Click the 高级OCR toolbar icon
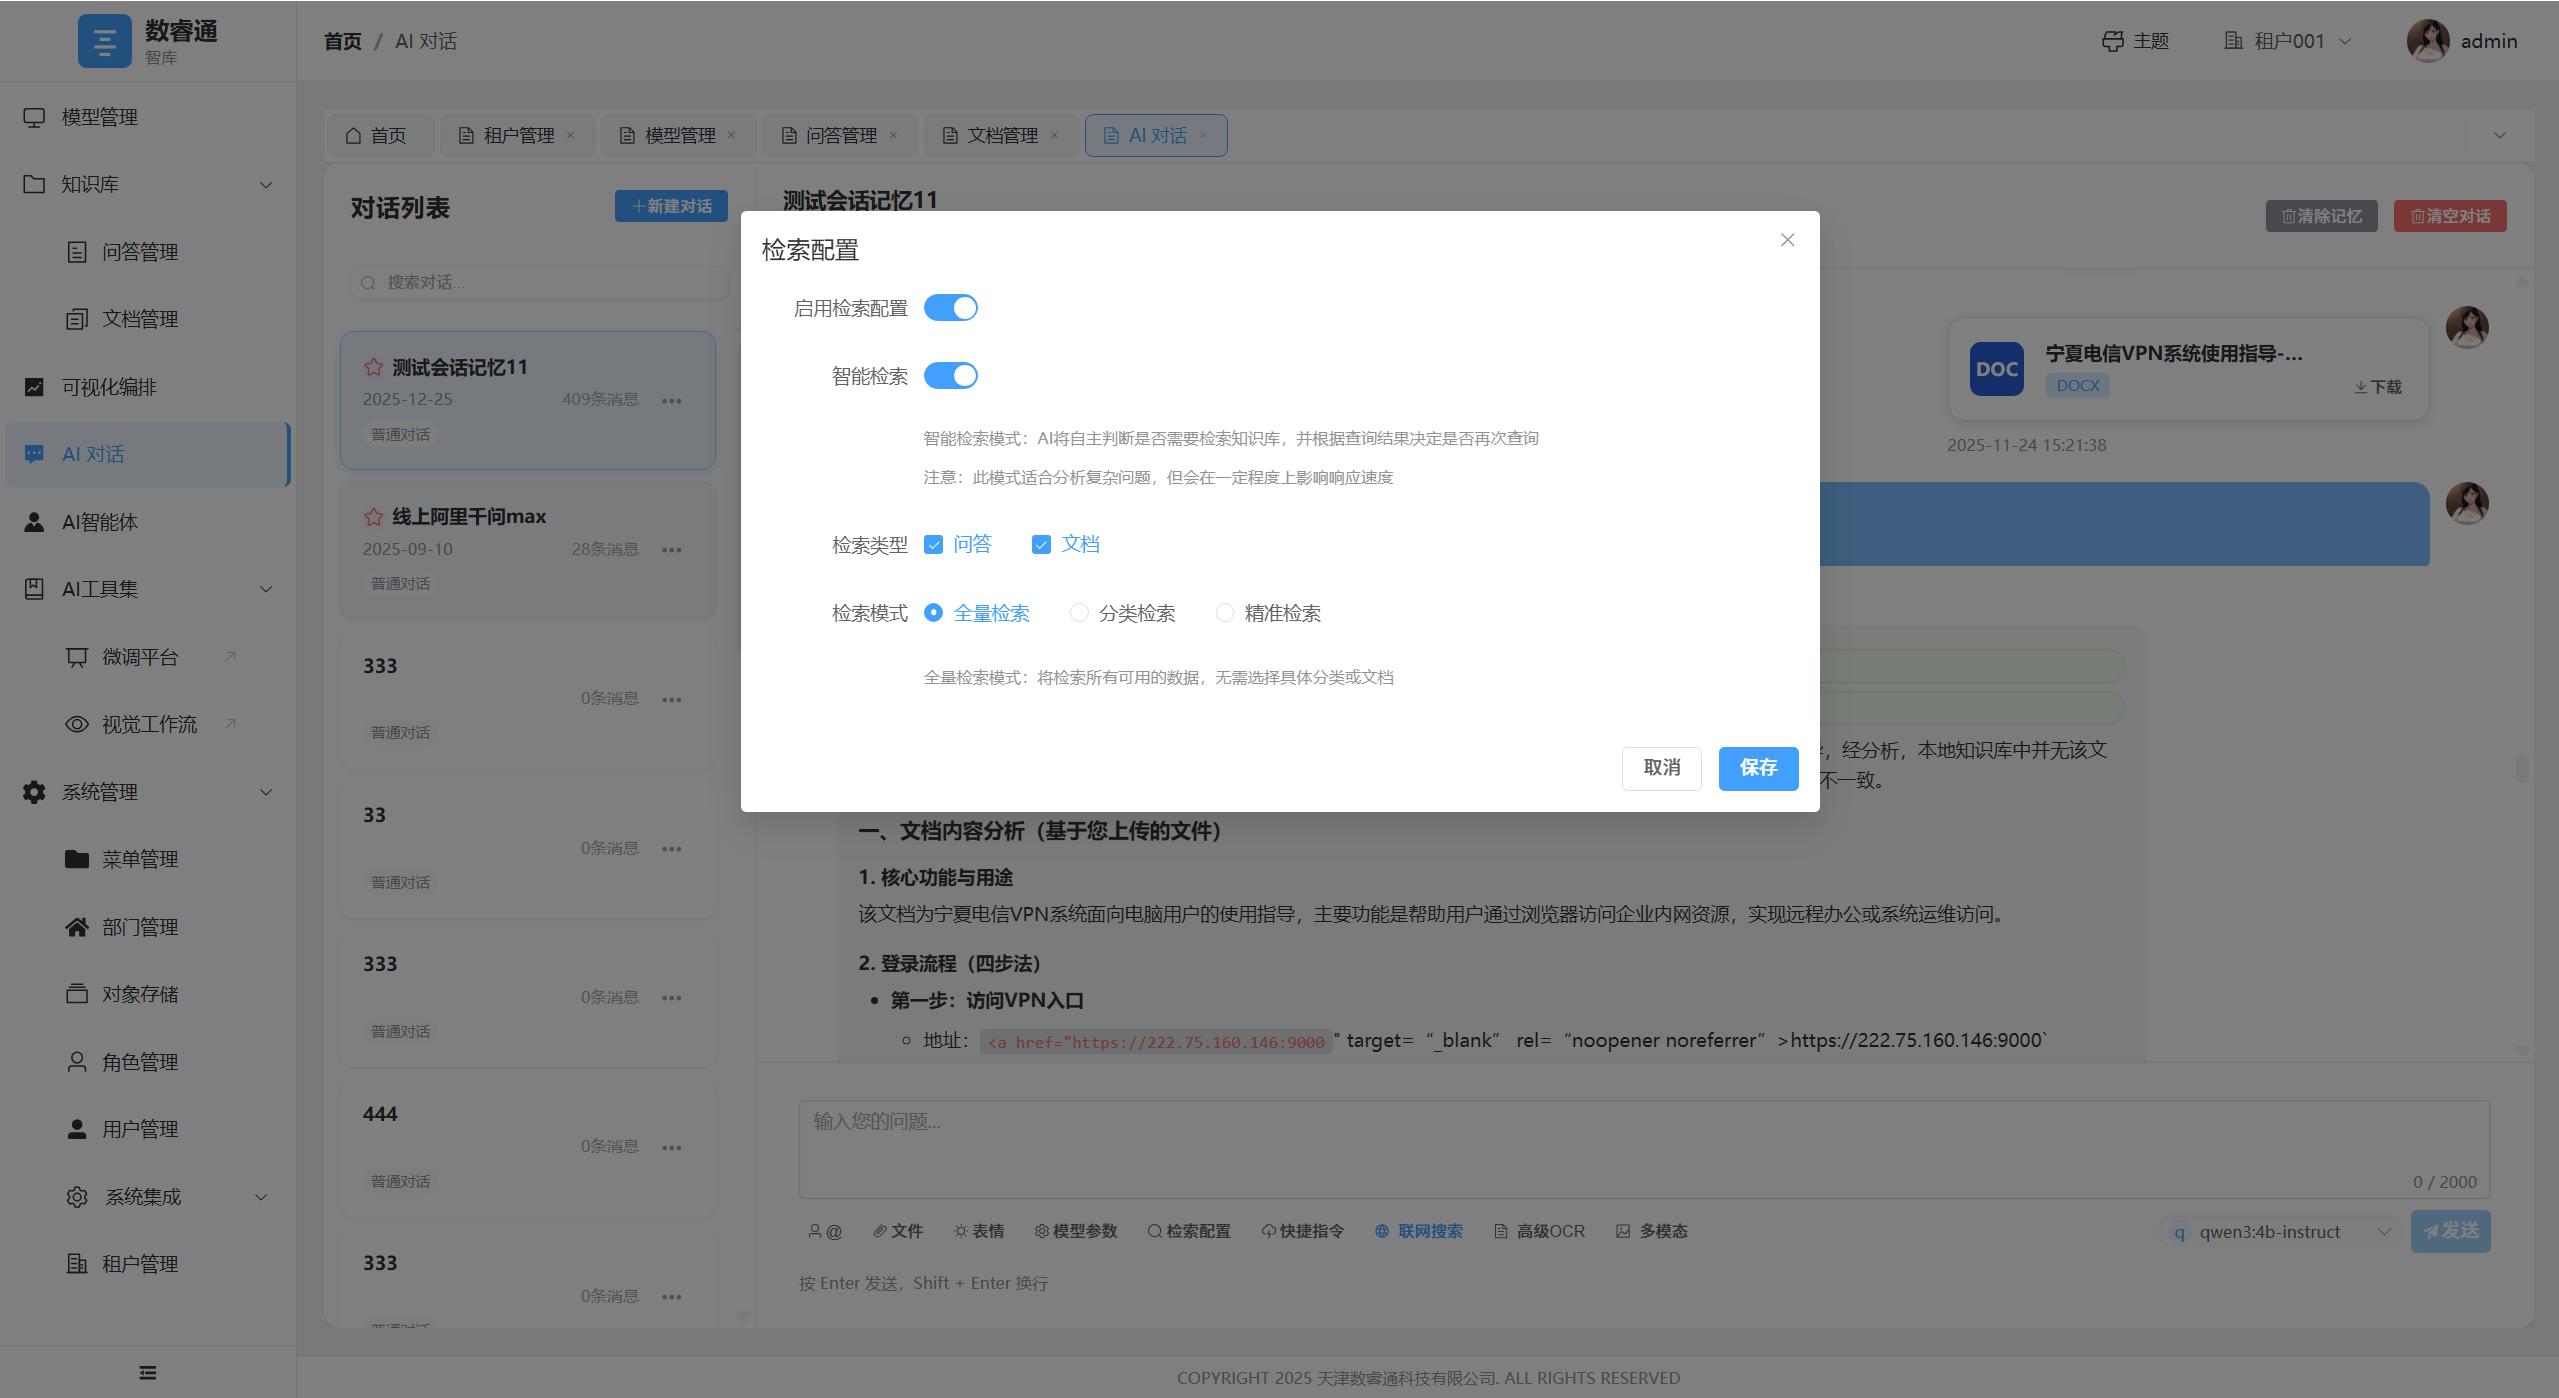Viewport: 2559px width, 1398px height. pos(1501,1231)
